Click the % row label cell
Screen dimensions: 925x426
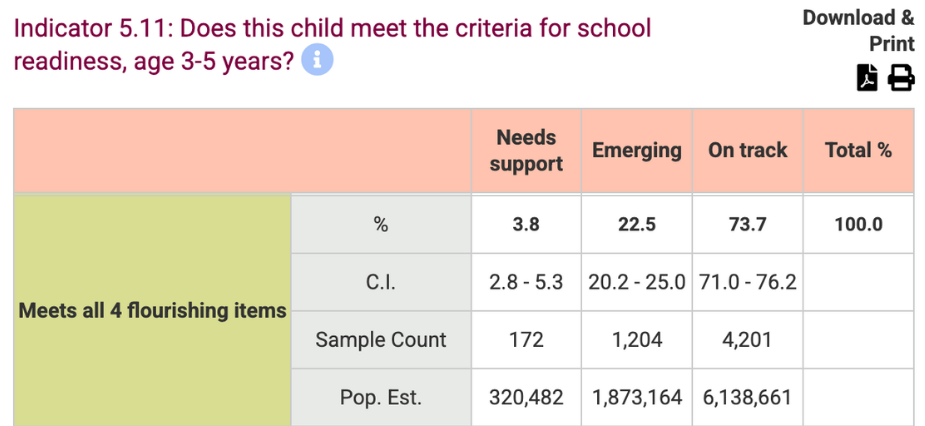[x=381, y=225]
